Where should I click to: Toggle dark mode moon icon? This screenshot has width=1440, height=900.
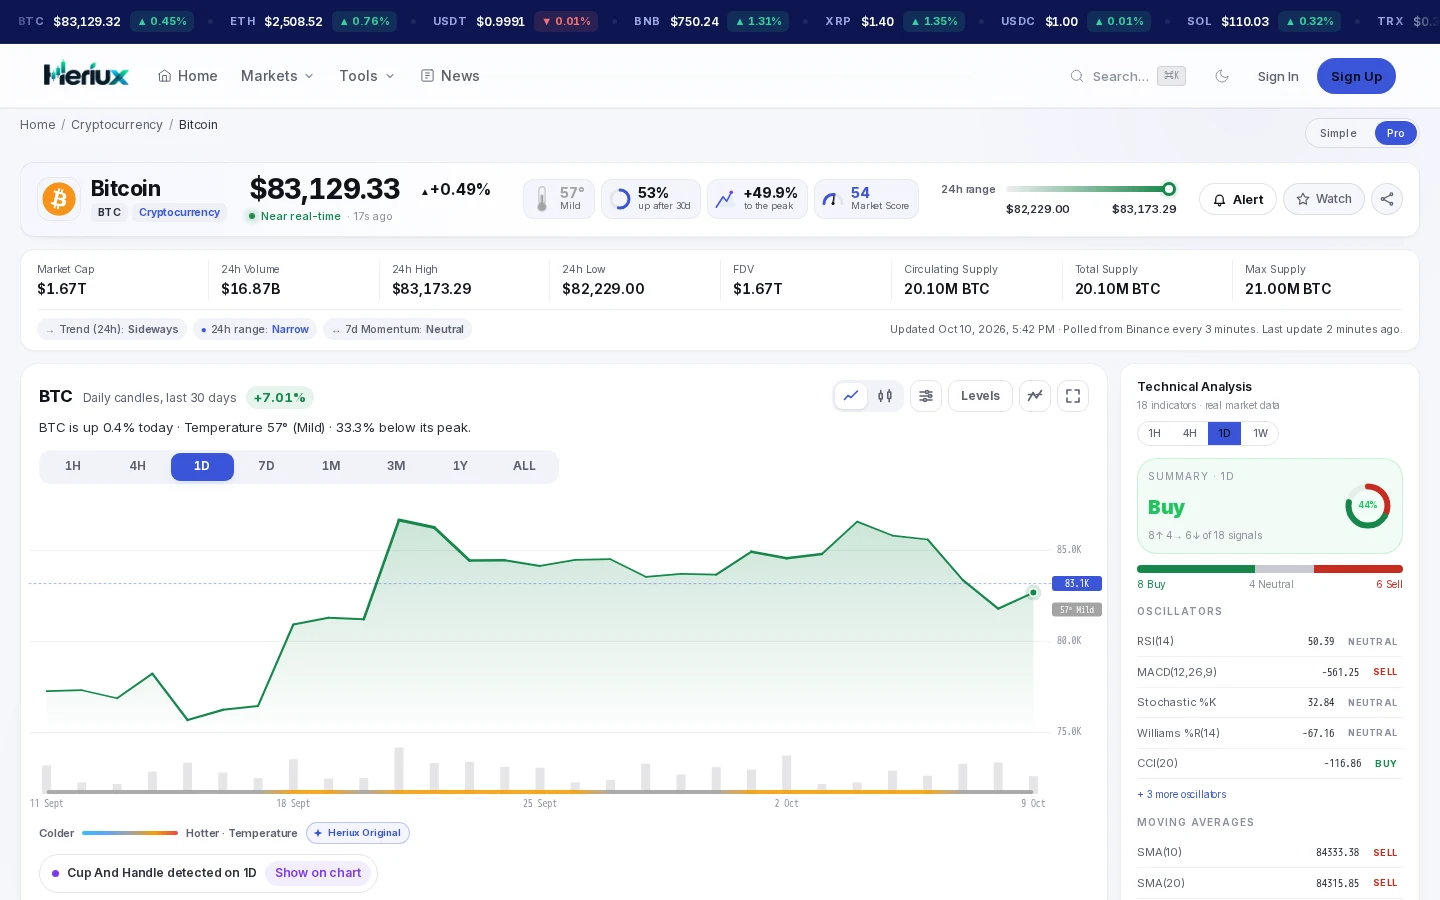click(x=1222, y=76)
